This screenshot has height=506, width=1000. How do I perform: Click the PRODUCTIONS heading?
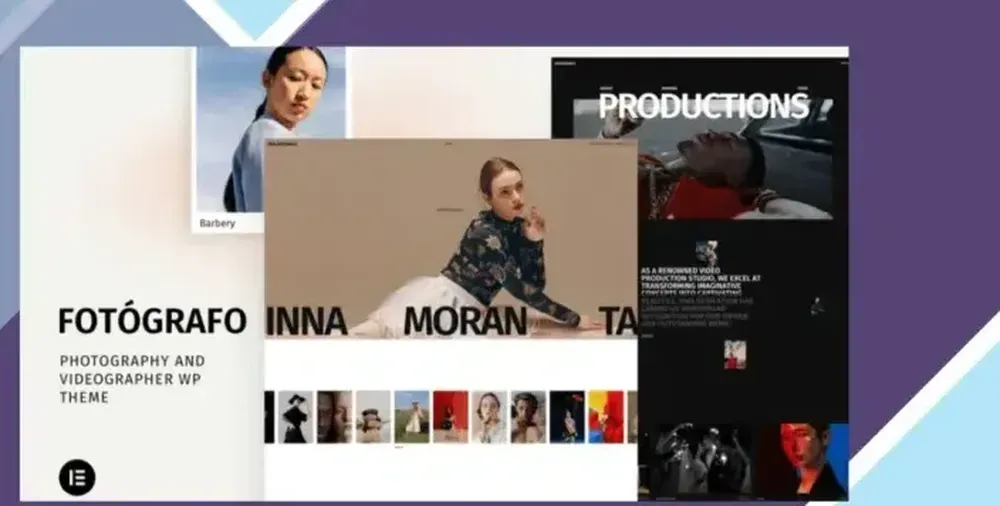703,106
